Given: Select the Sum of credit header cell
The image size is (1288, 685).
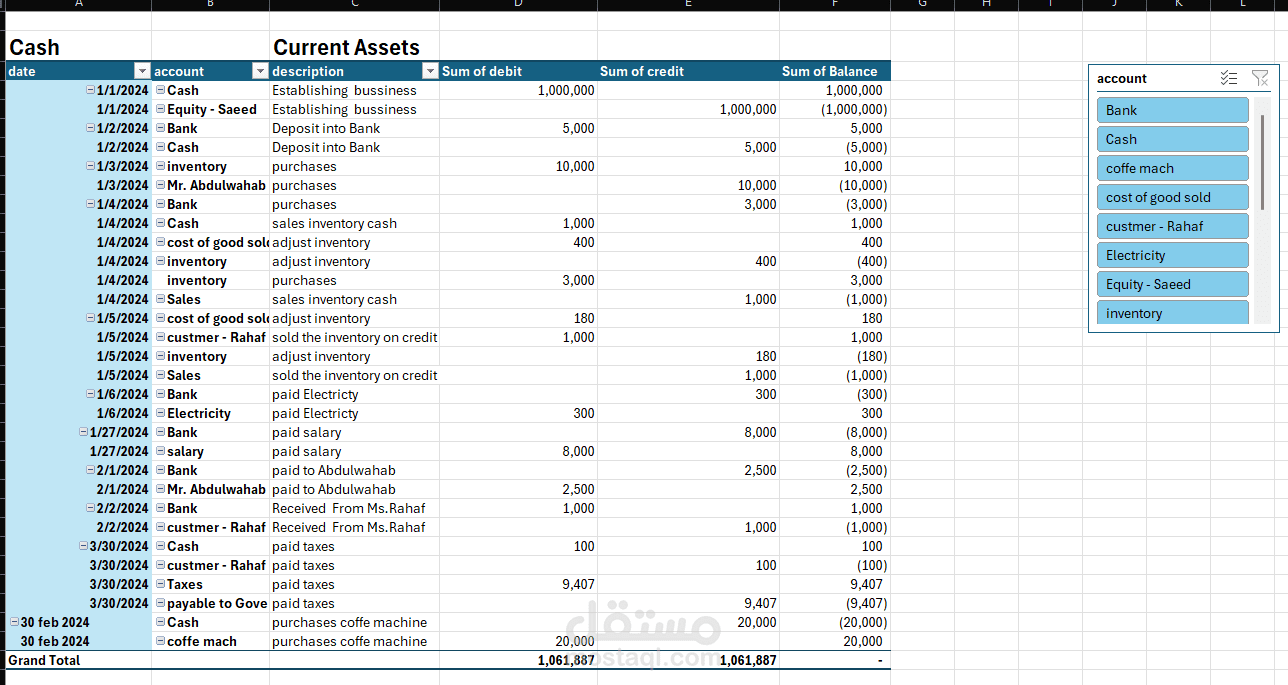Looking at the screenshot, I should tap(688, 71).
